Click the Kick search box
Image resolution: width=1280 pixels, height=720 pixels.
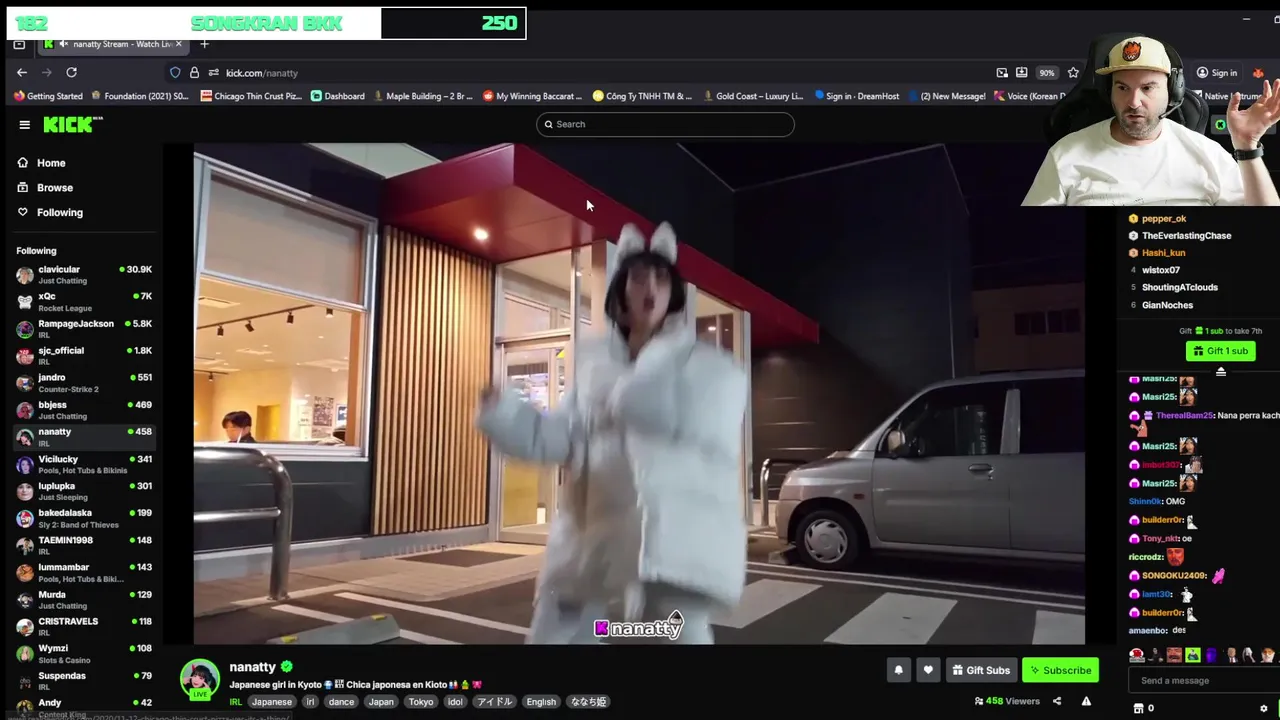[665, 124]
